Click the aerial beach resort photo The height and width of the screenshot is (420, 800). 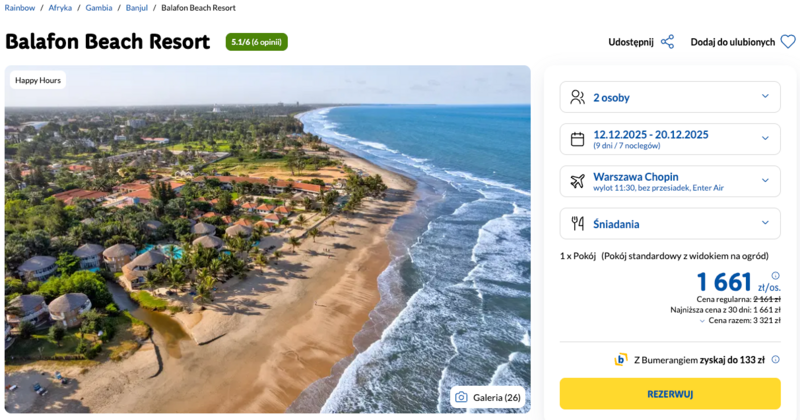click(267, 240)
